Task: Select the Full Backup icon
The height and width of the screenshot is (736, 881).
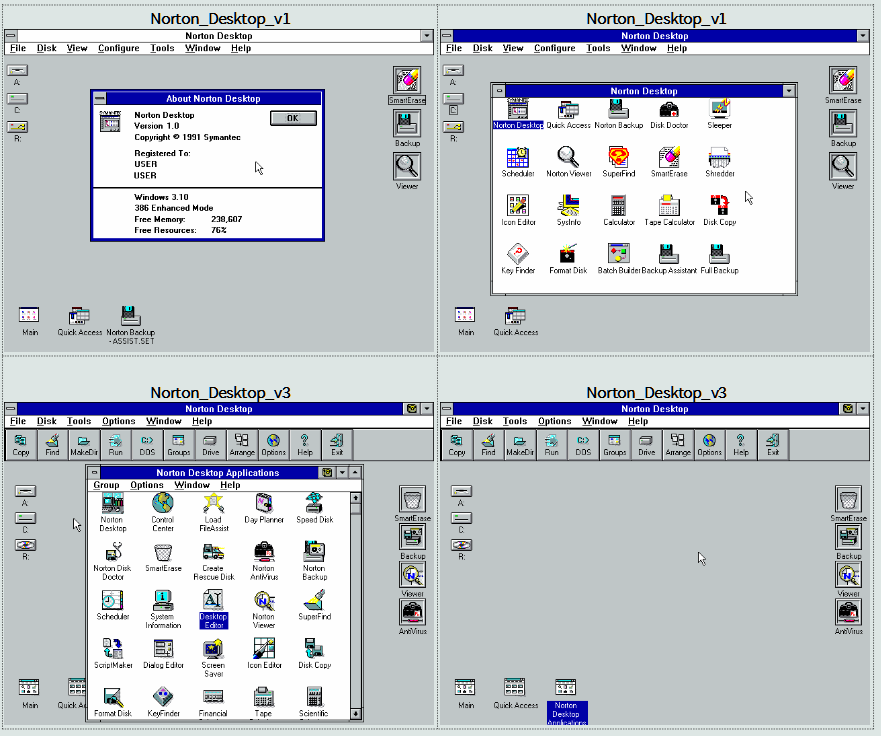Action: point(719,259)
